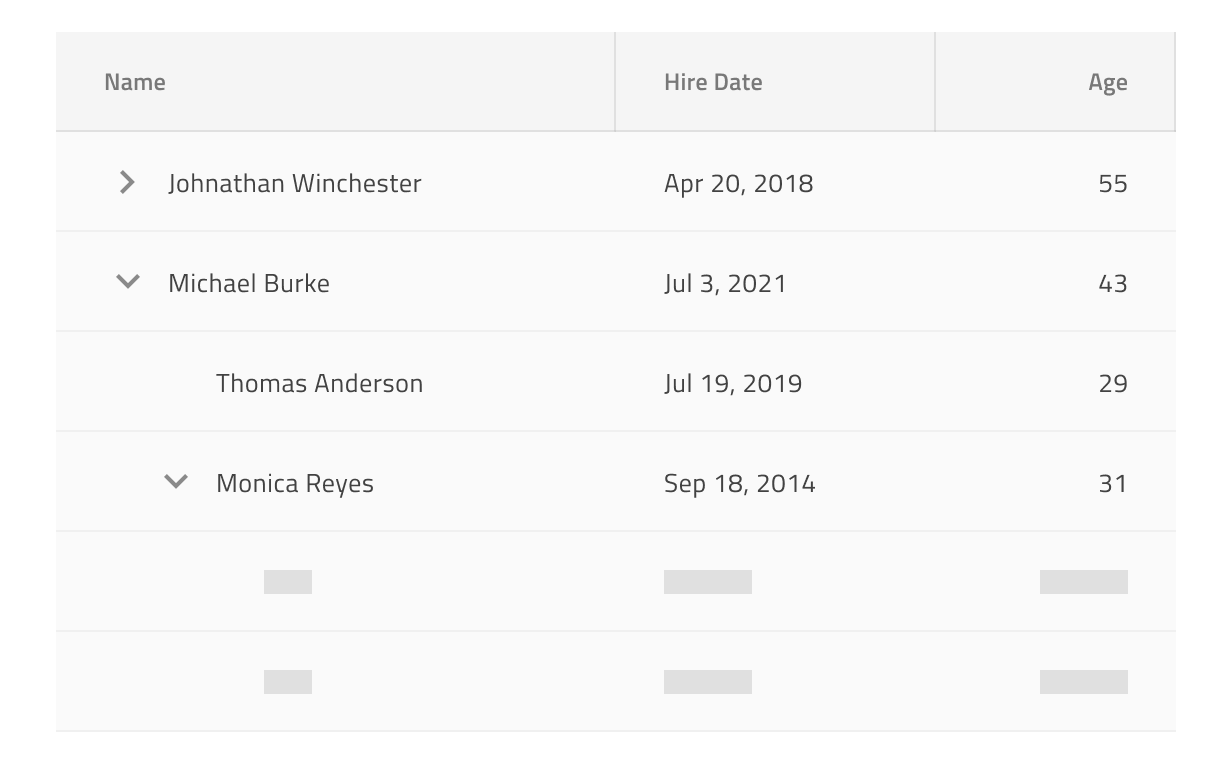1232x764 pixels.
Task: Click the first loading placeholder name cell
Action: point(335,582)
